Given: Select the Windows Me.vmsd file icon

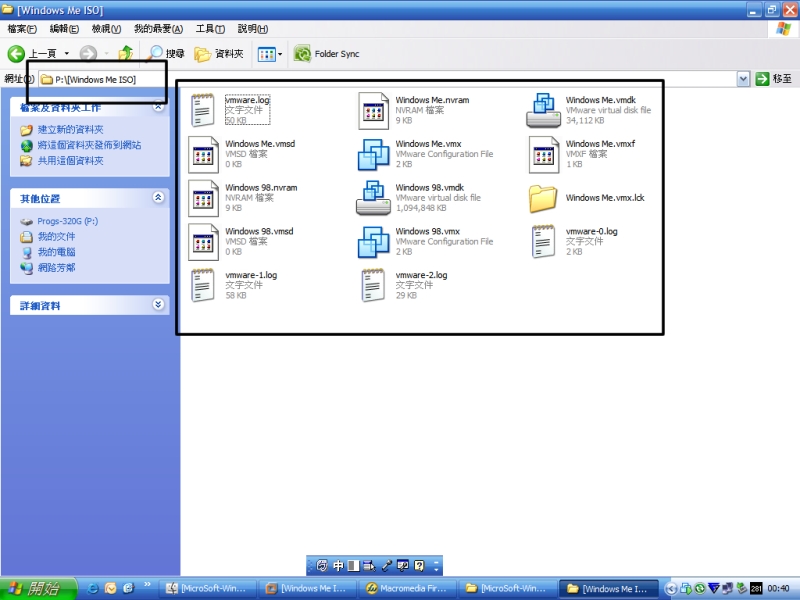Looking at the screenshot, I should point(203,154).
